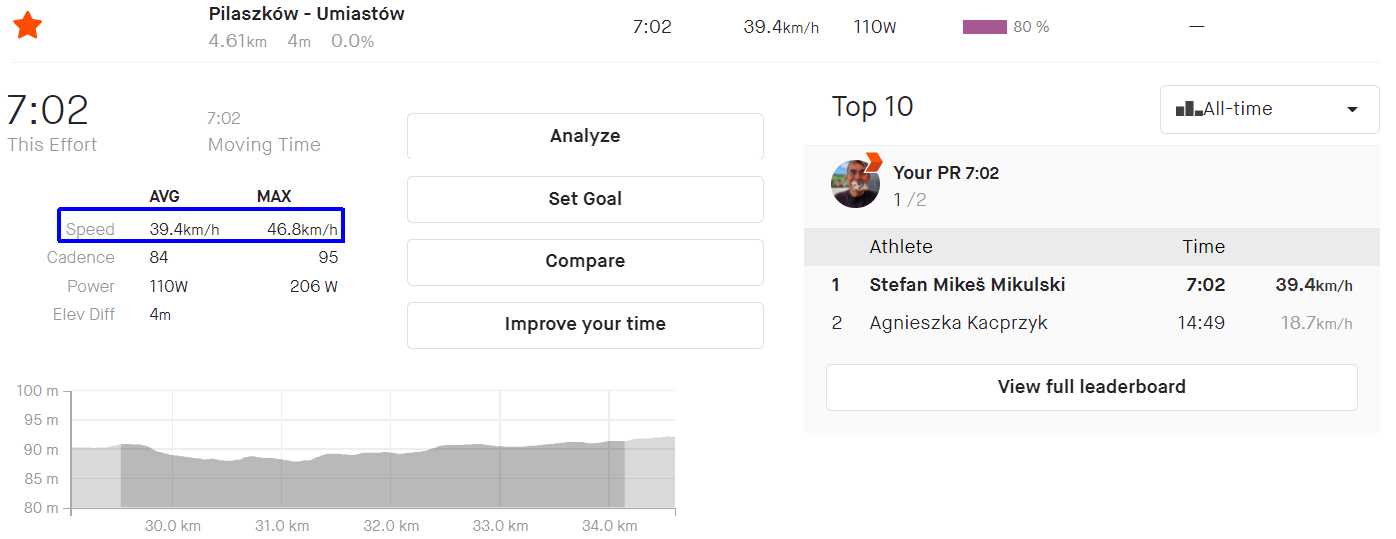The height and width of the screenshot is (539, 1396).
Task: Open Stefan Mikeš Mikulski's leaderboard entry
Action: coord(967,285)
